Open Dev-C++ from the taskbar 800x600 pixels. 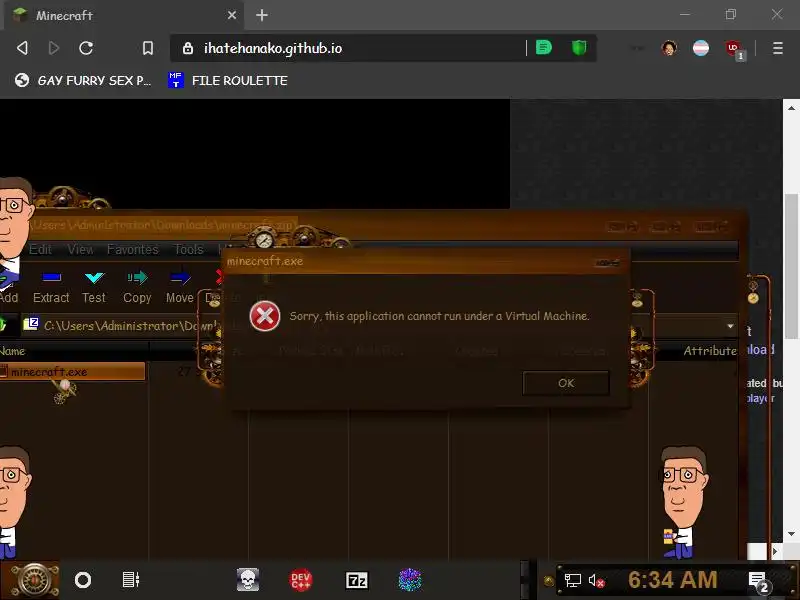pyautogui.click(x=301, y=580)
